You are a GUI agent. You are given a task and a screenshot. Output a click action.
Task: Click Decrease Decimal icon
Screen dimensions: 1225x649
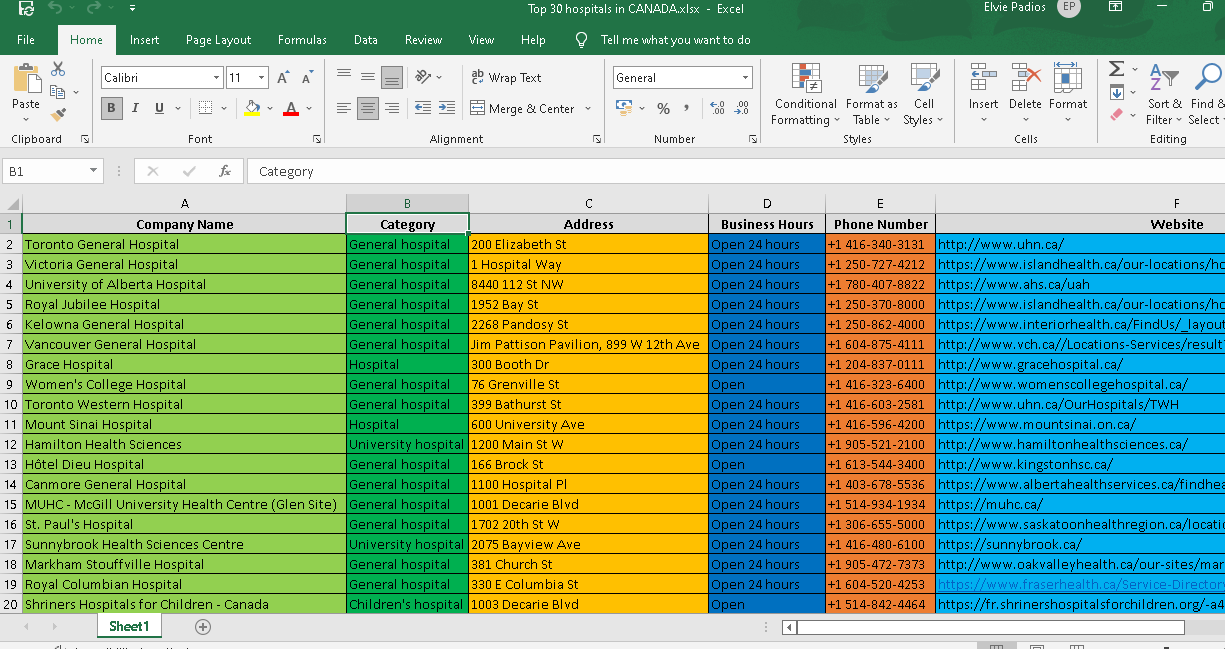[x=741, y=108]
